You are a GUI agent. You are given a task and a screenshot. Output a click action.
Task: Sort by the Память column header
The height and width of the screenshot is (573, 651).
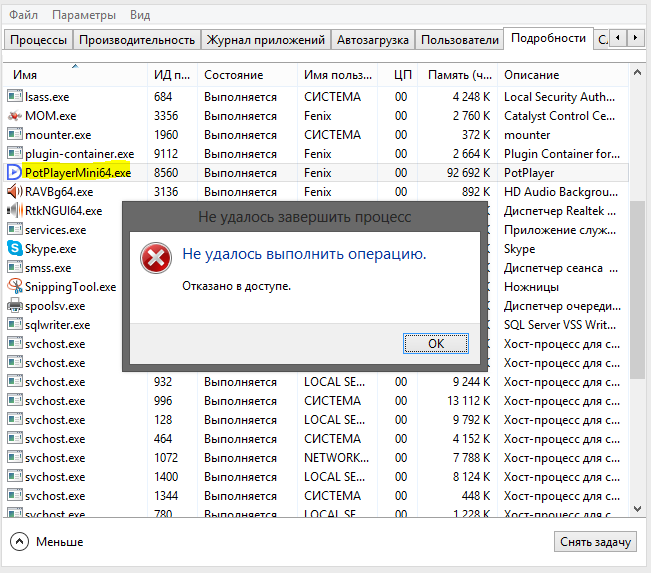(458, 75)
